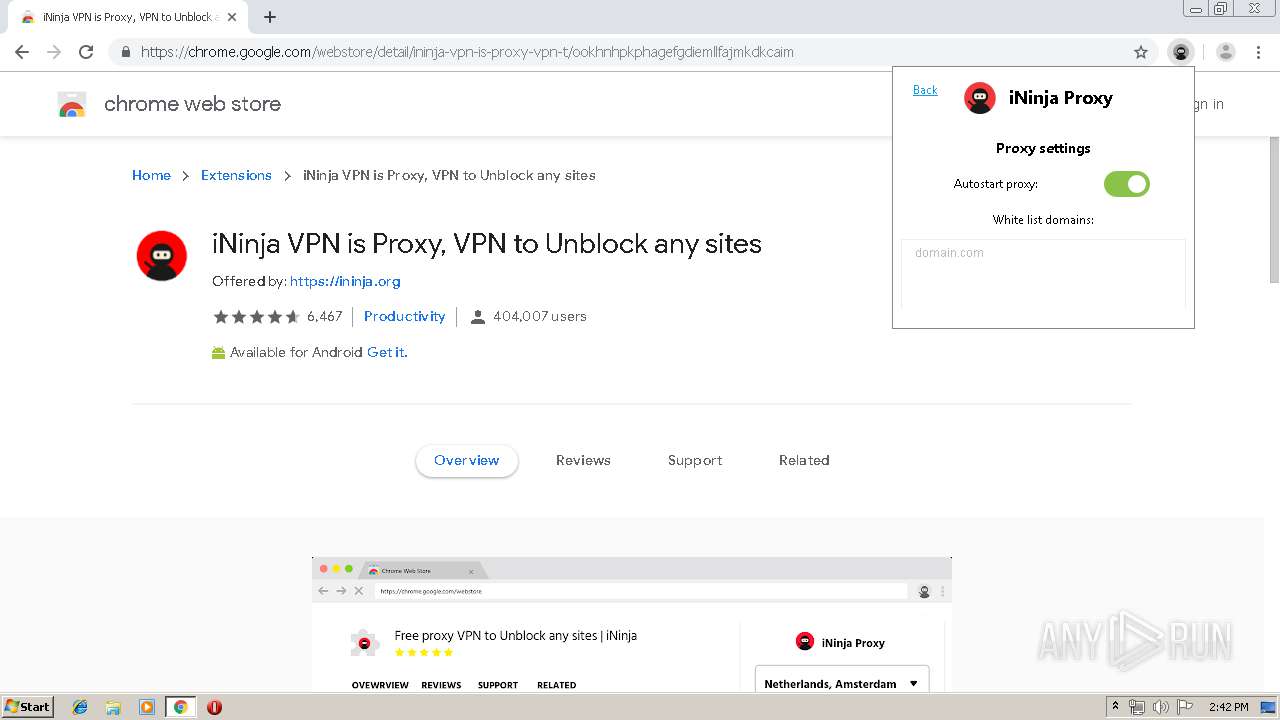The width and height of the screenshot is (1280, 720).
Task: Click the users count person icon
Action: tap(478, 317)
